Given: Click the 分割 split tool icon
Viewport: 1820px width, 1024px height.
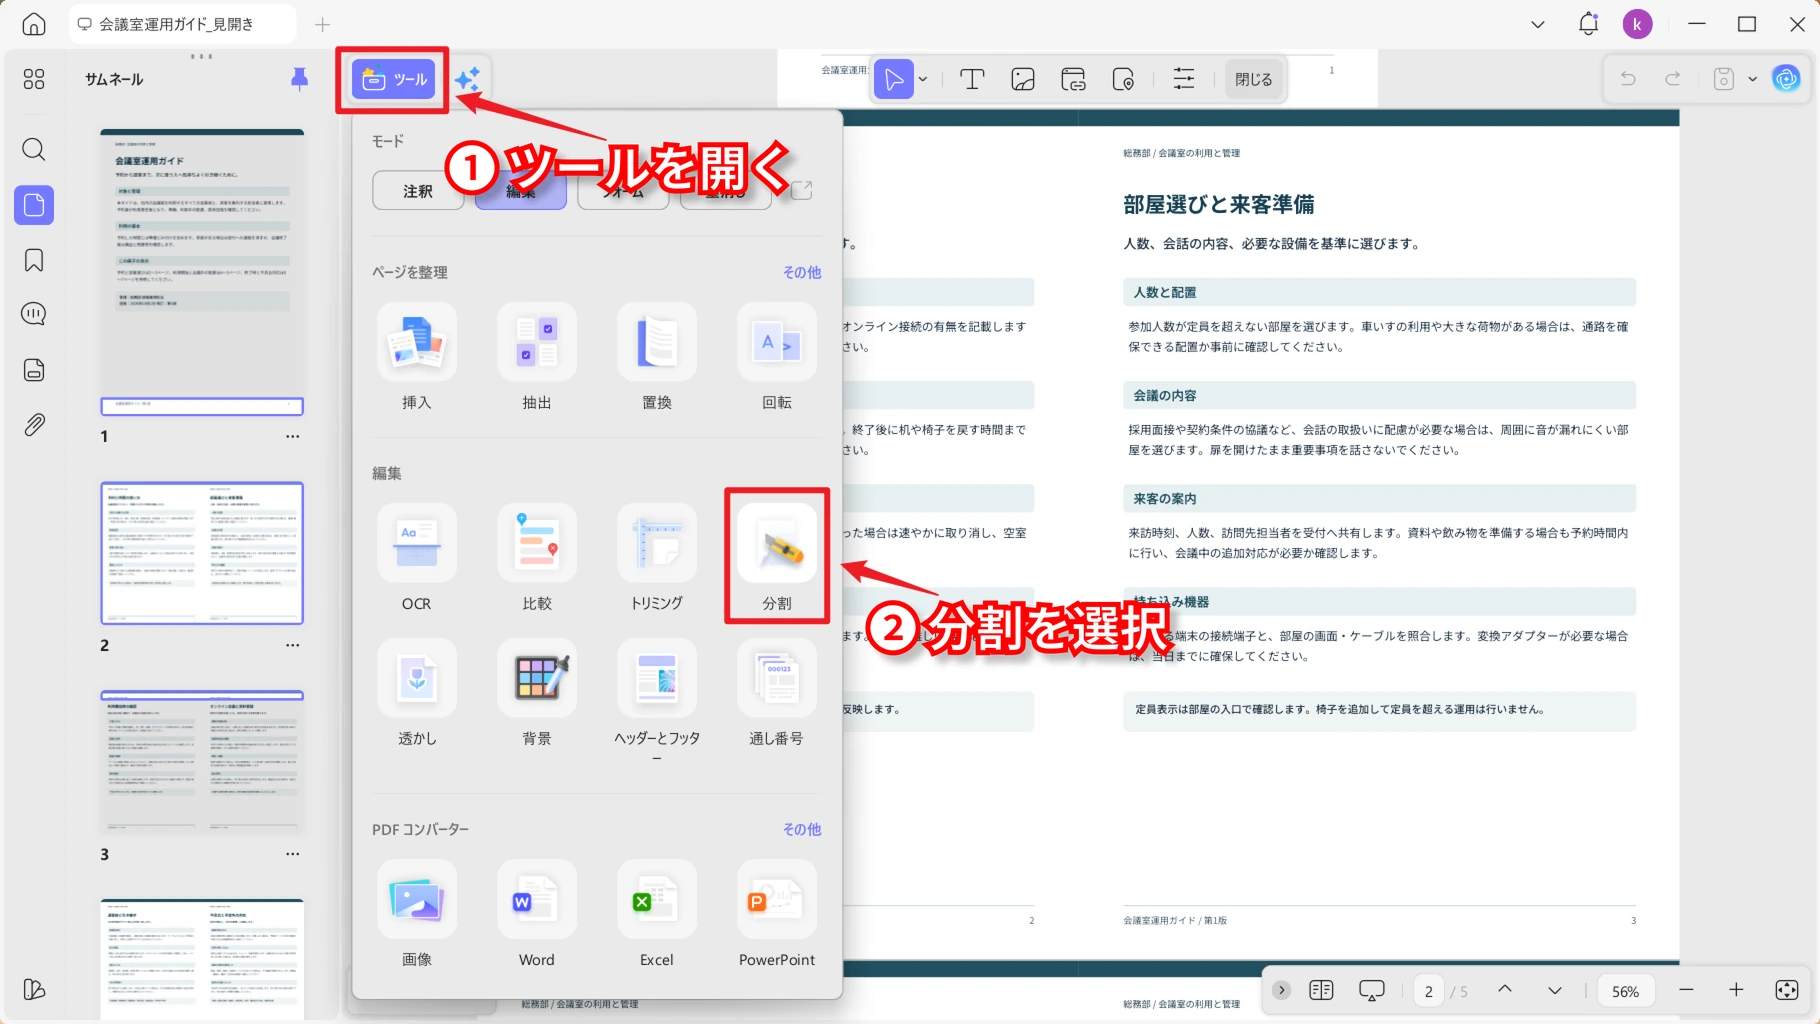Looking at the screenshot, I should (777, 543).
